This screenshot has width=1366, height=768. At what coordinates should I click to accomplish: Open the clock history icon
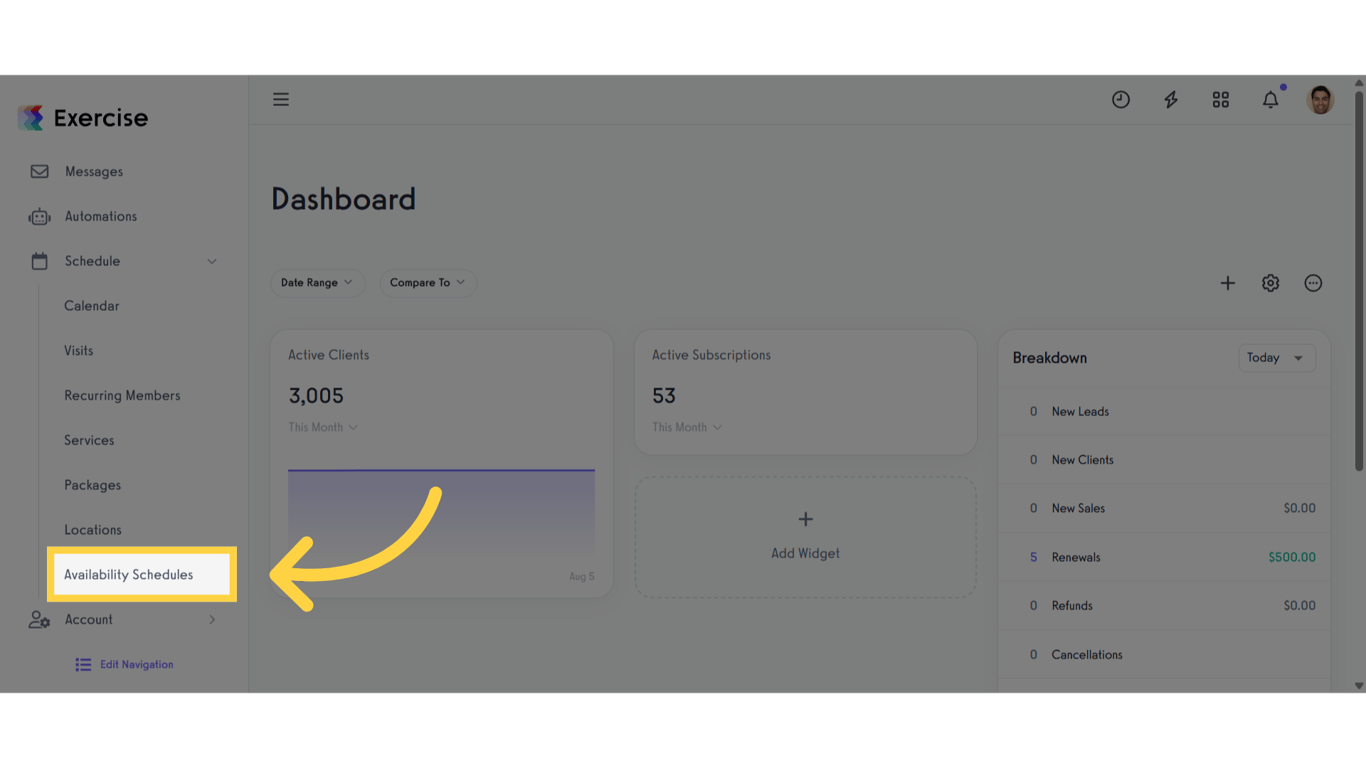pyautogui.click(x=1121, y=99)
